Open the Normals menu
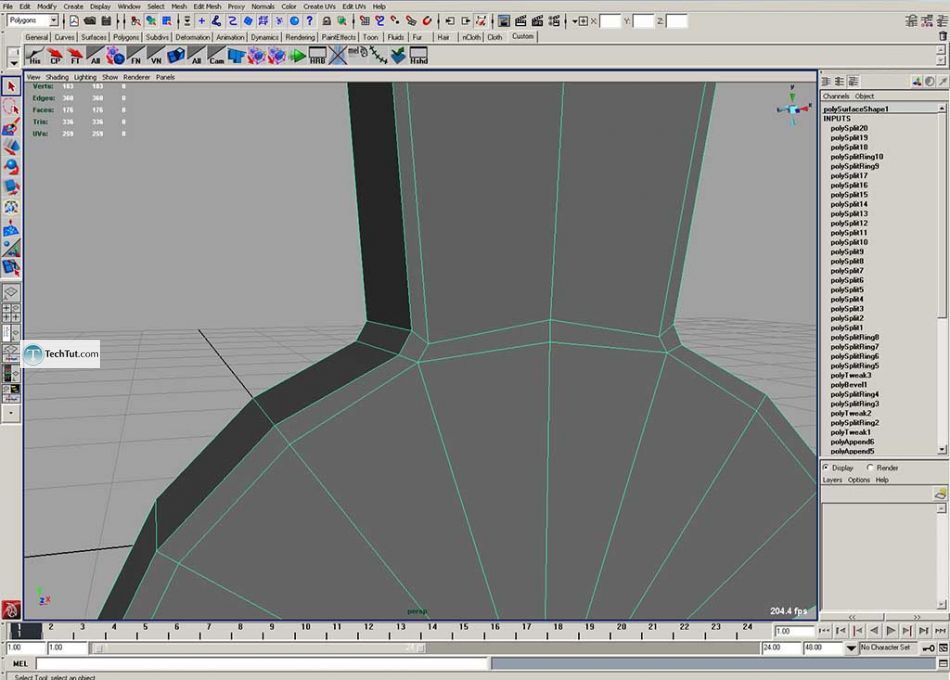 pyautogui.click(x=263, y=7)
